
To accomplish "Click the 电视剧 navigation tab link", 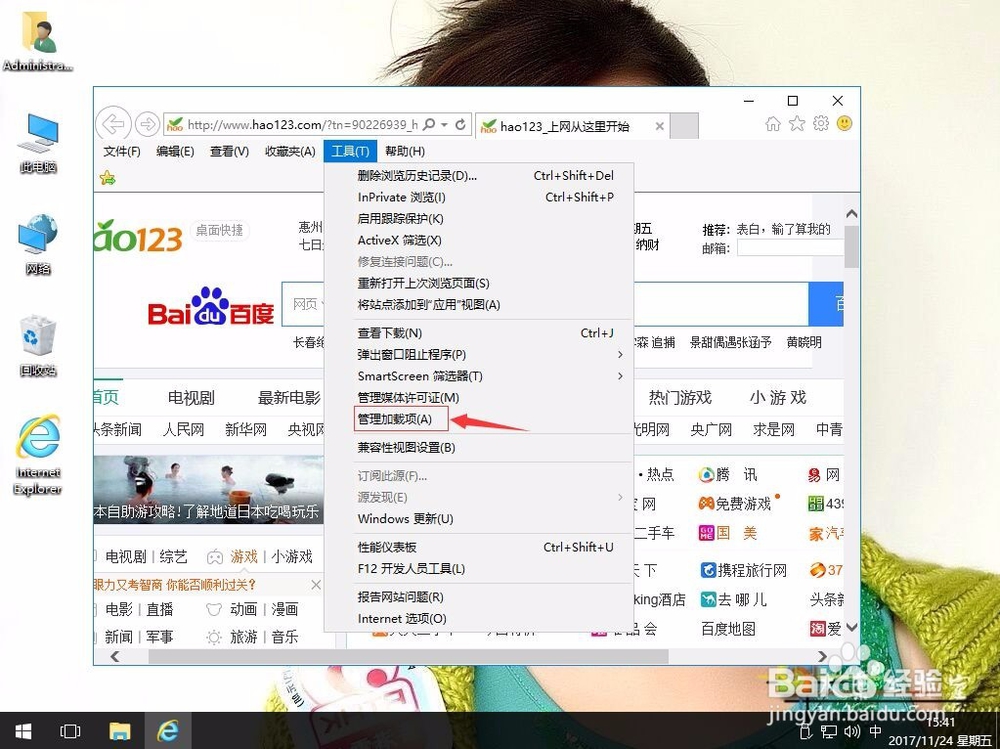I will point(191,397).
